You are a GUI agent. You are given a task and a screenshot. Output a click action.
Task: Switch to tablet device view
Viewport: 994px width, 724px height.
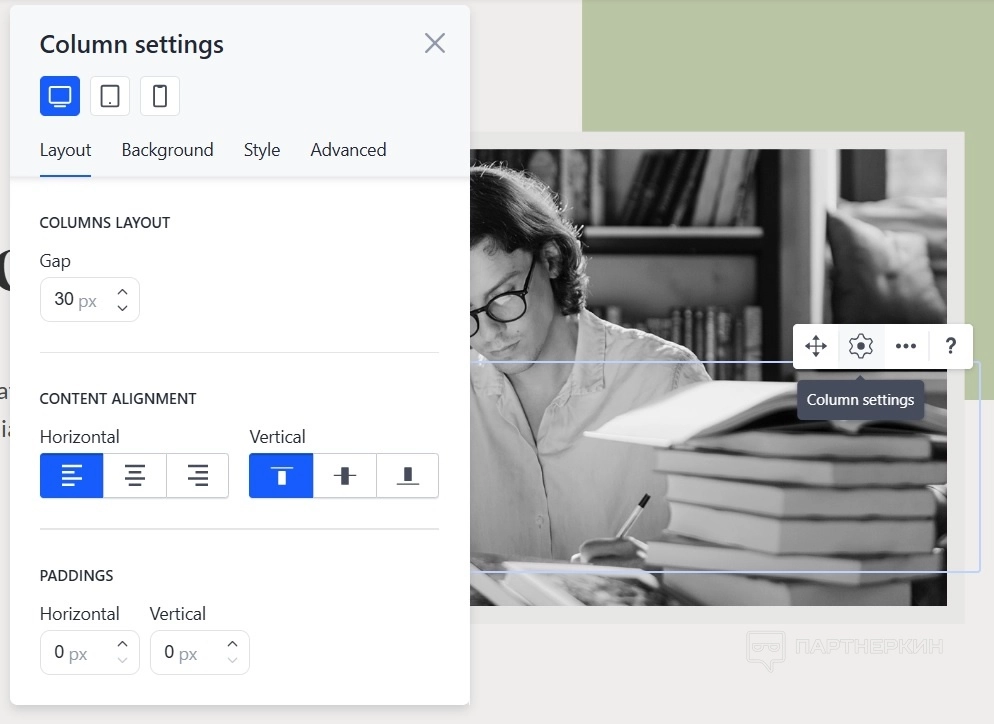click(x=110, y=96)
